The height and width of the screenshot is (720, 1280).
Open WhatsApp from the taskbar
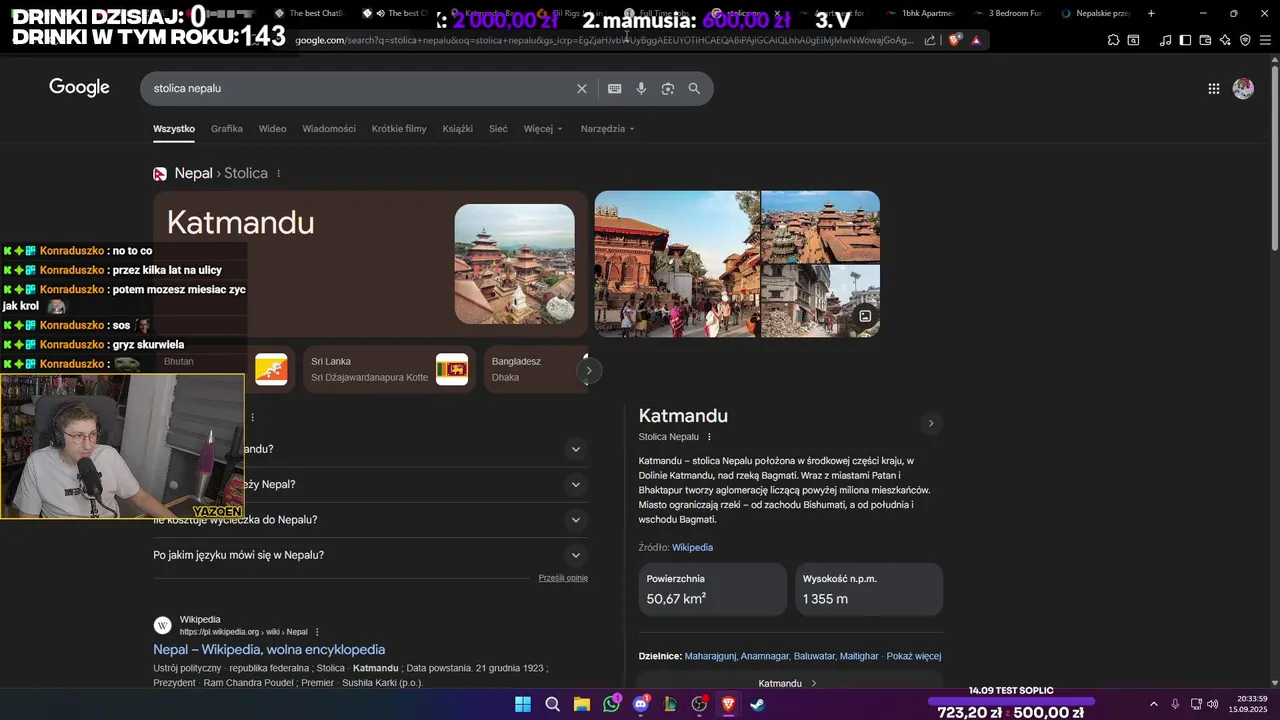coord(611,704)
